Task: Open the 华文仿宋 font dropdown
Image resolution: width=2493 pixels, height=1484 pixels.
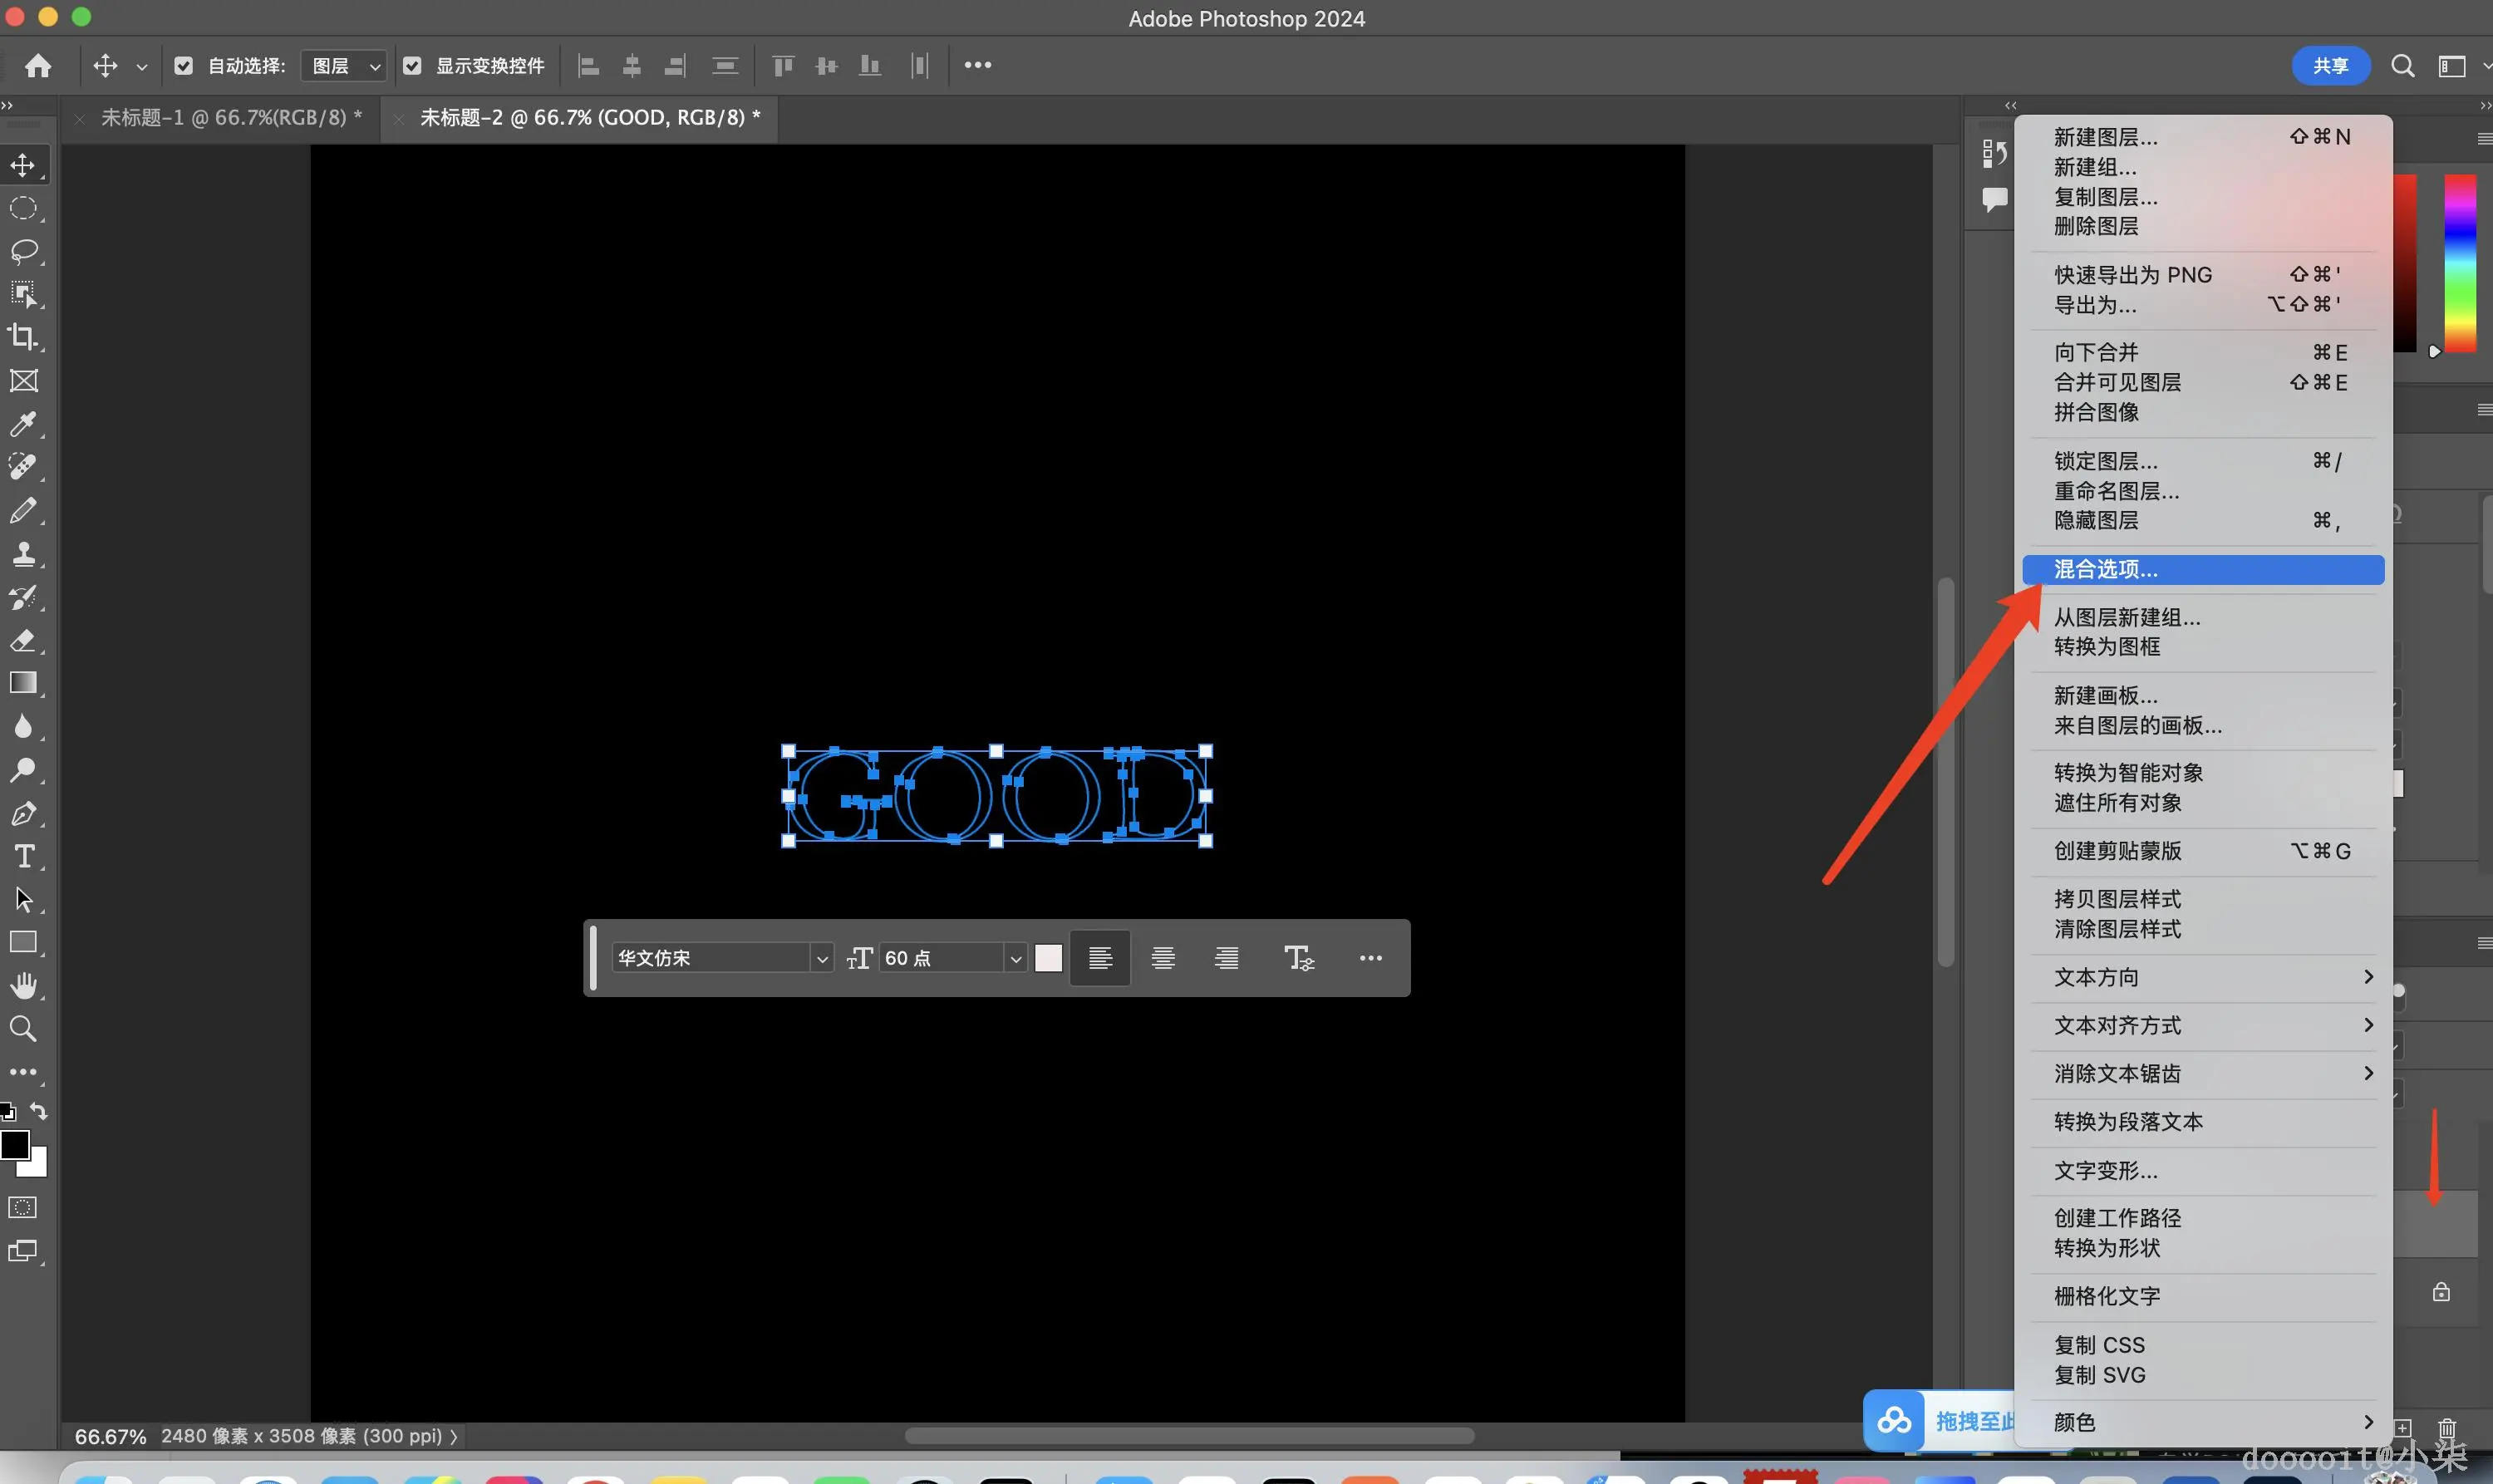Action: point(821,959)
